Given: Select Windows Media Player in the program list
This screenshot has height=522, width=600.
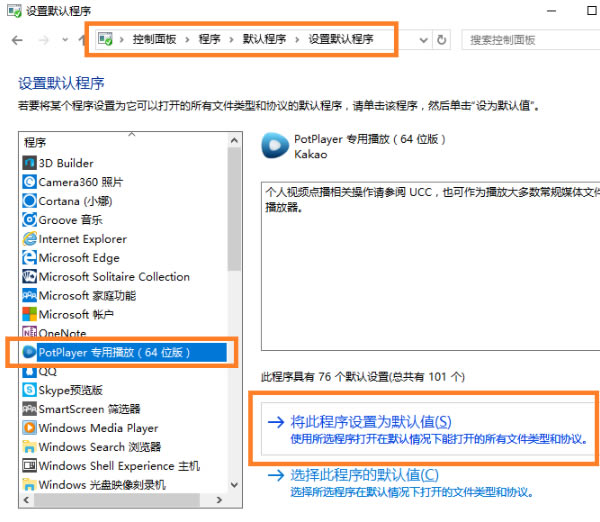Looking at the screenshot, I should click(x=98, y=428).
